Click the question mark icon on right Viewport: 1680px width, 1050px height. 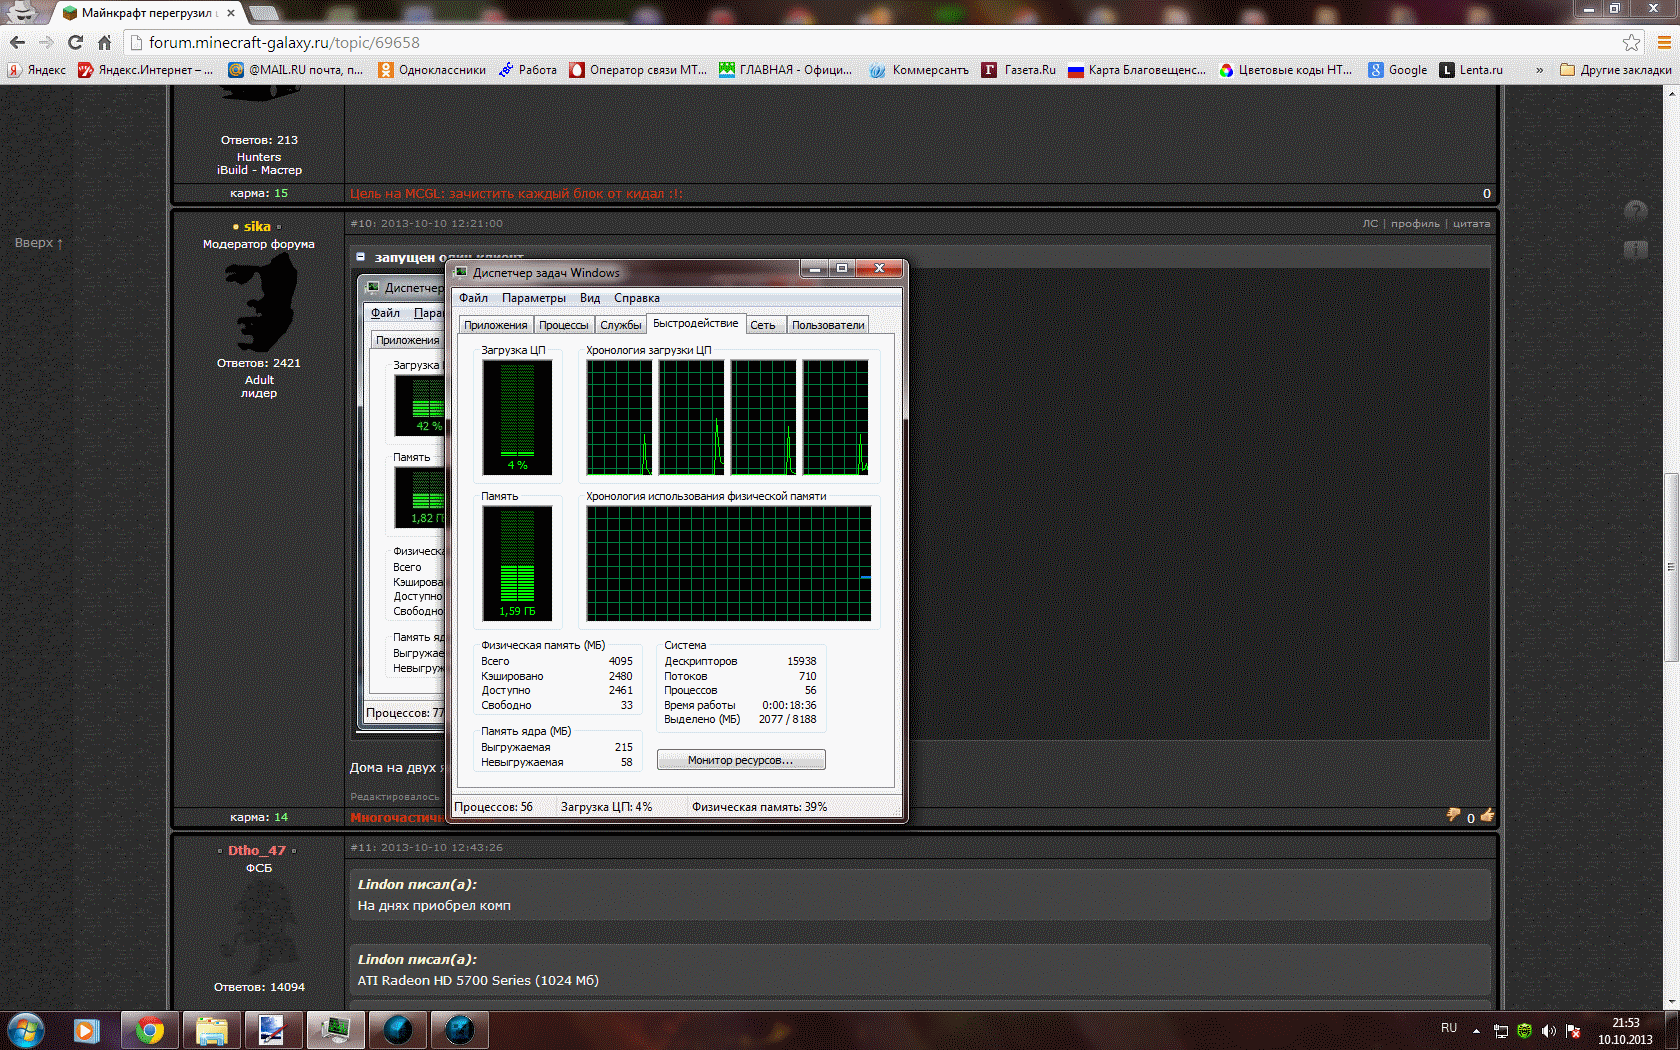coord(1636,211)
